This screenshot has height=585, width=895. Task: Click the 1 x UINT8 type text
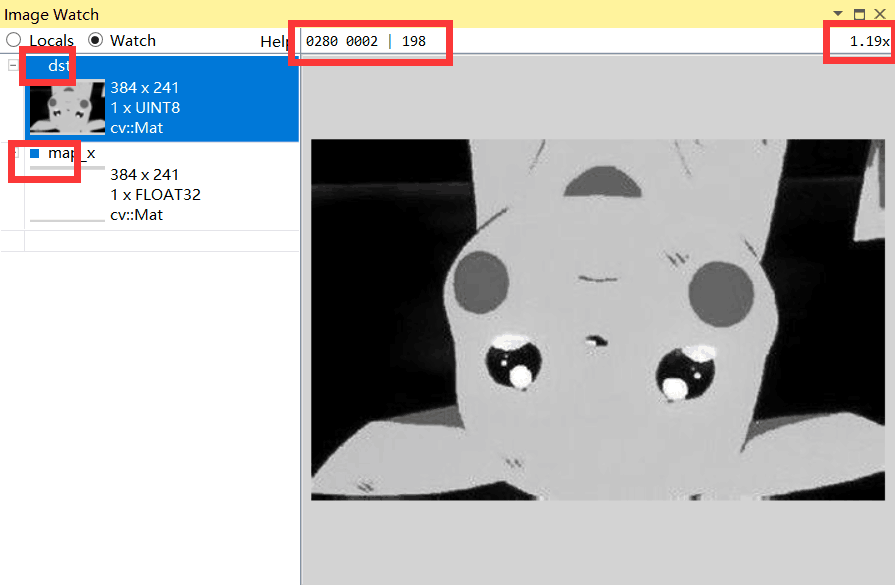click(145, 108)
